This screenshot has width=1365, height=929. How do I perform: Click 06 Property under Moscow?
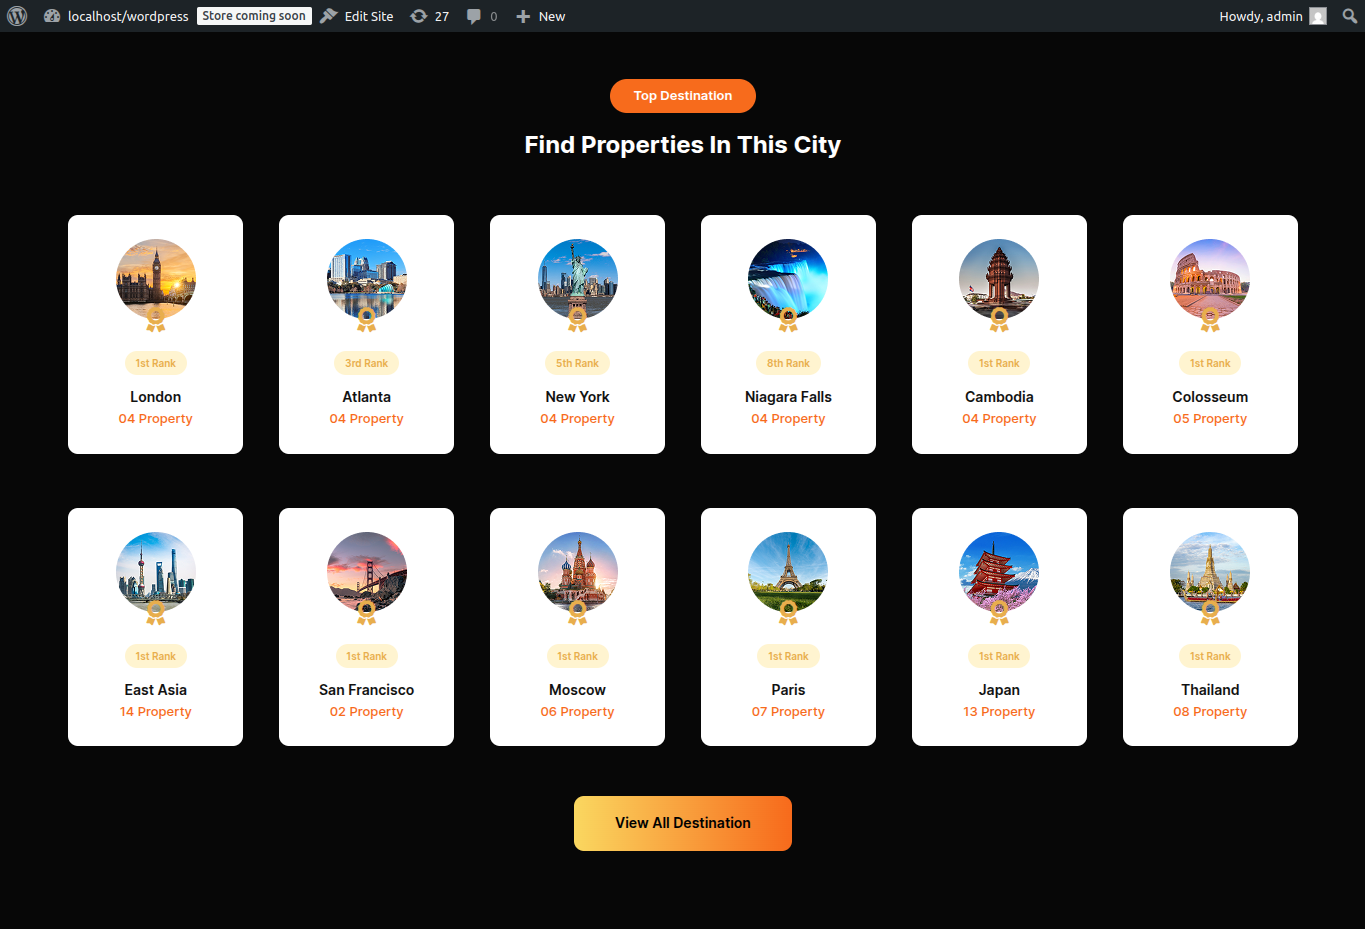pos(578,712)
